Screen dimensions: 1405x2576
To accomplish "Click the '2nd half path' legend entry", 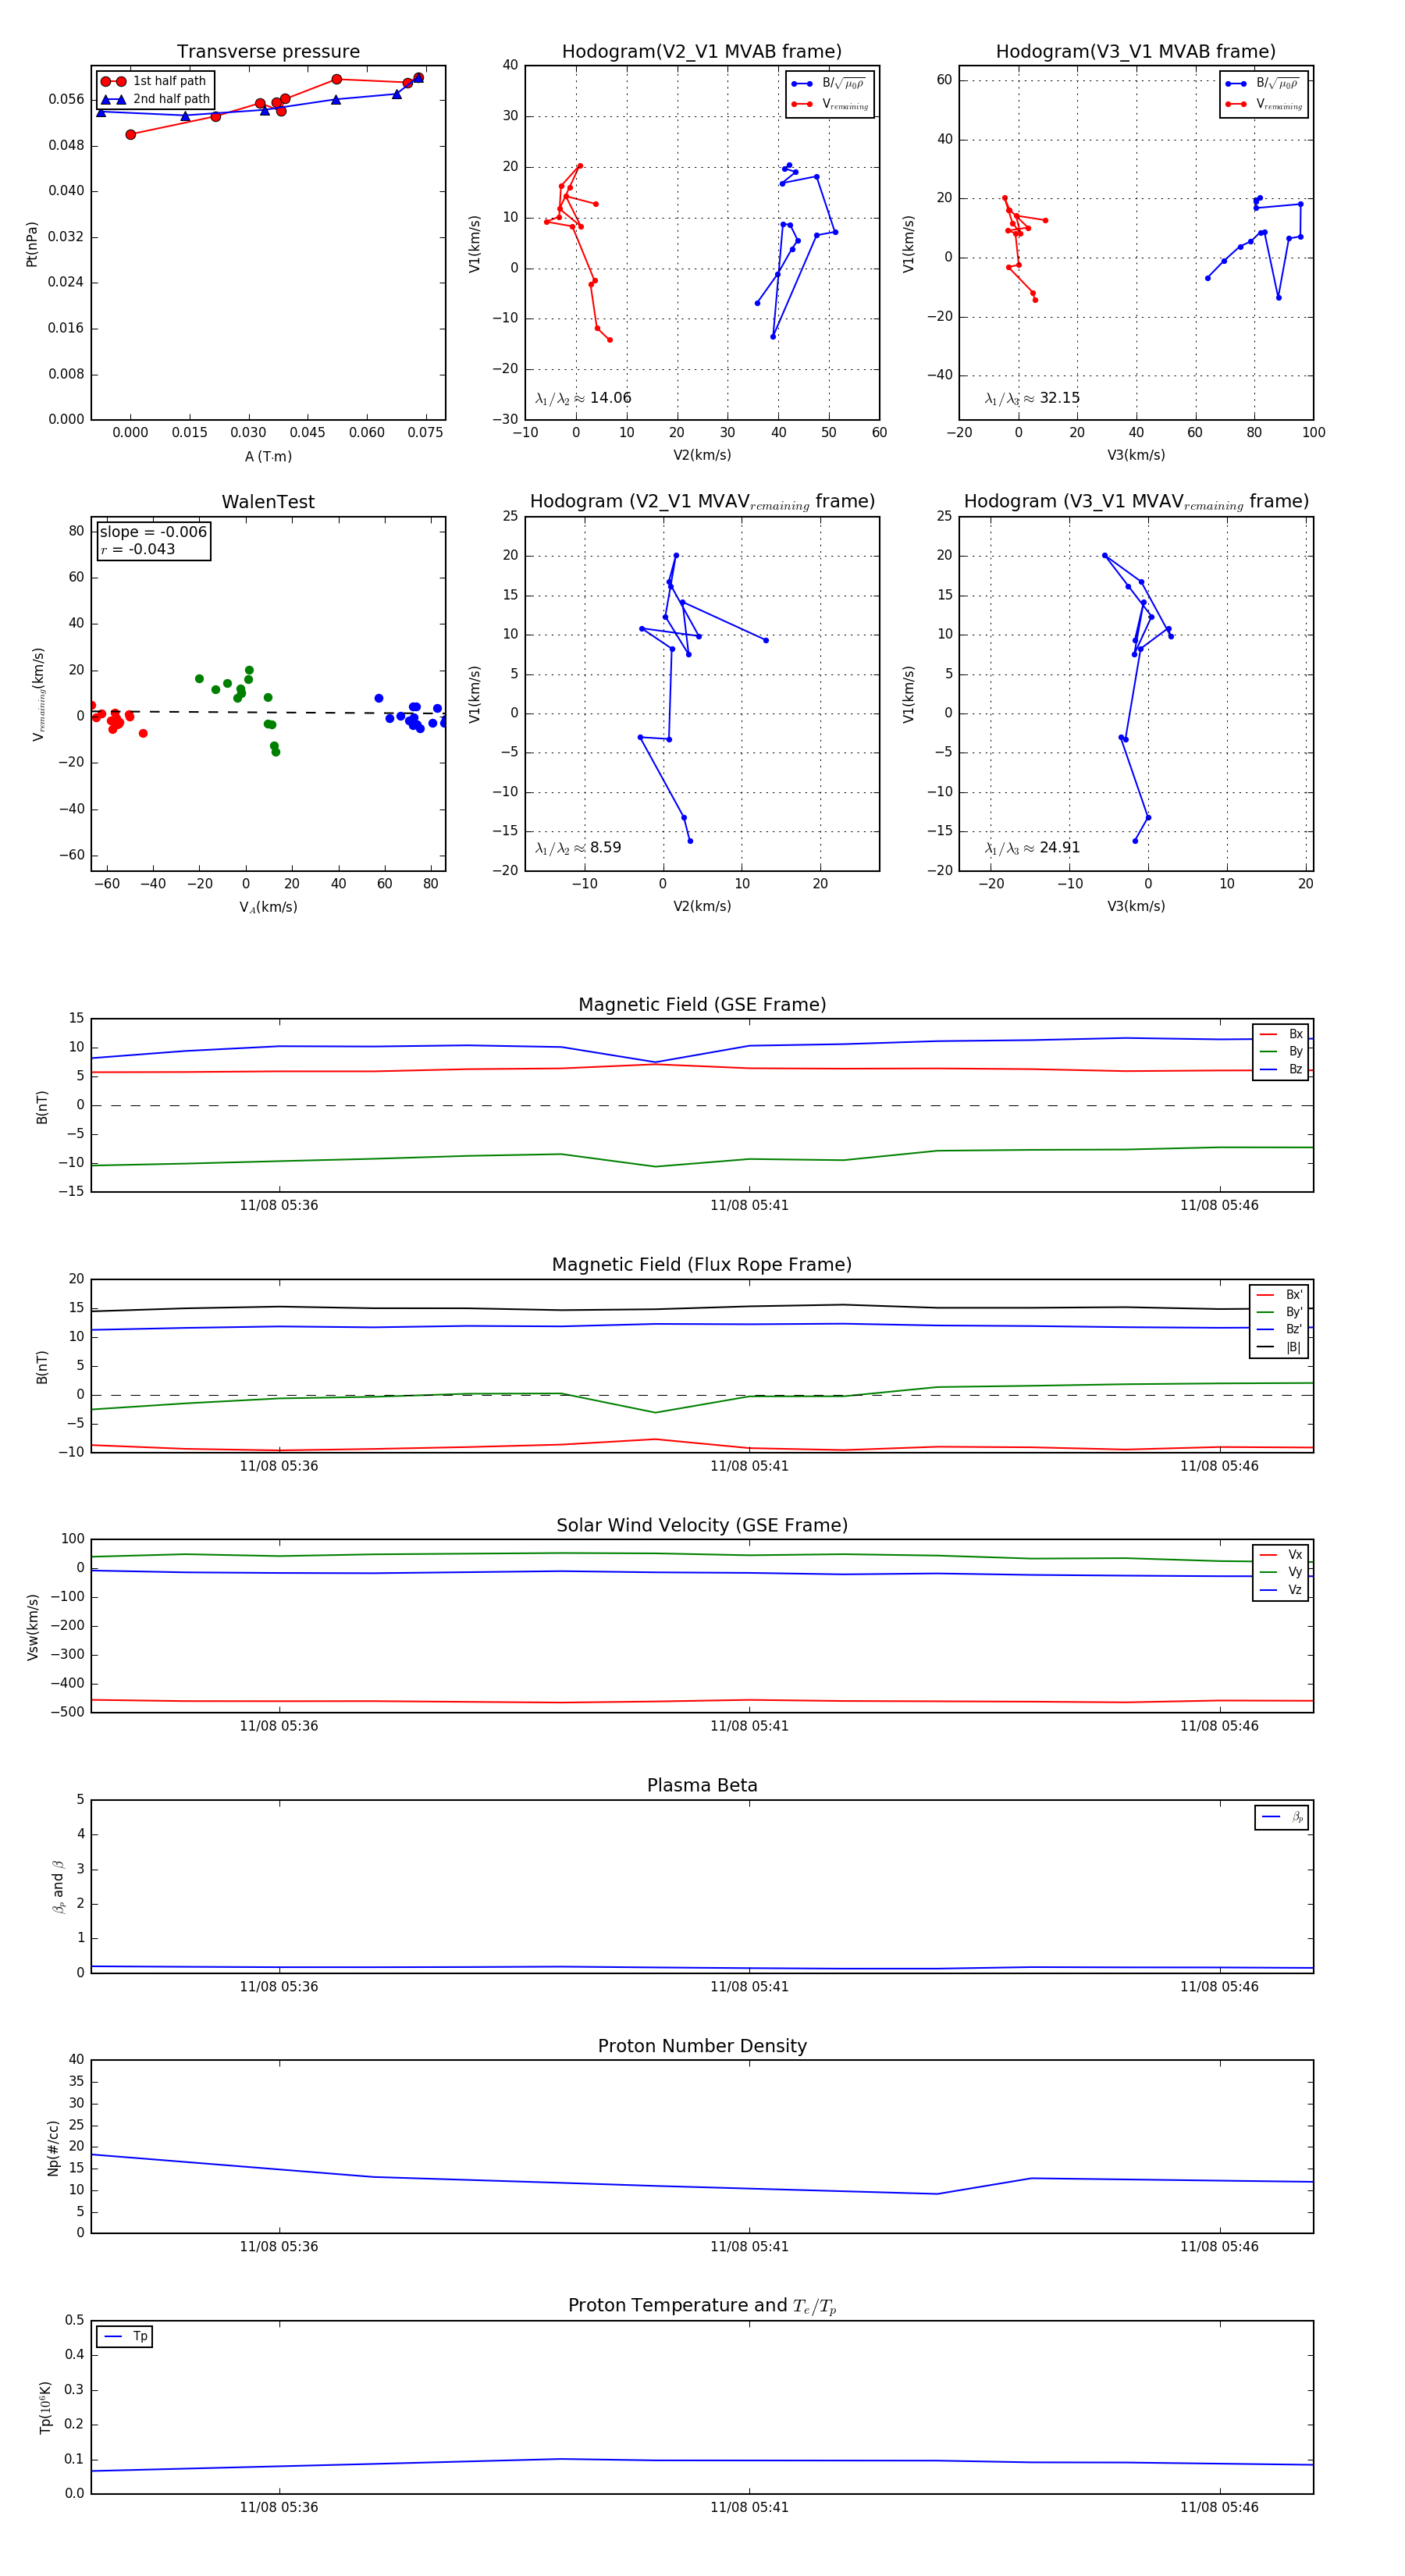I will (157, 99).
